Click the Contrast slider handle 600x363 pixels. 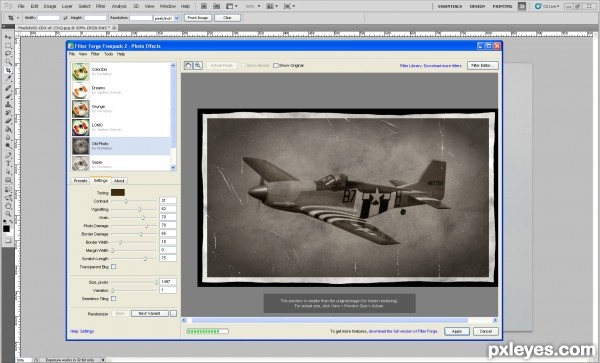point(126,201)
